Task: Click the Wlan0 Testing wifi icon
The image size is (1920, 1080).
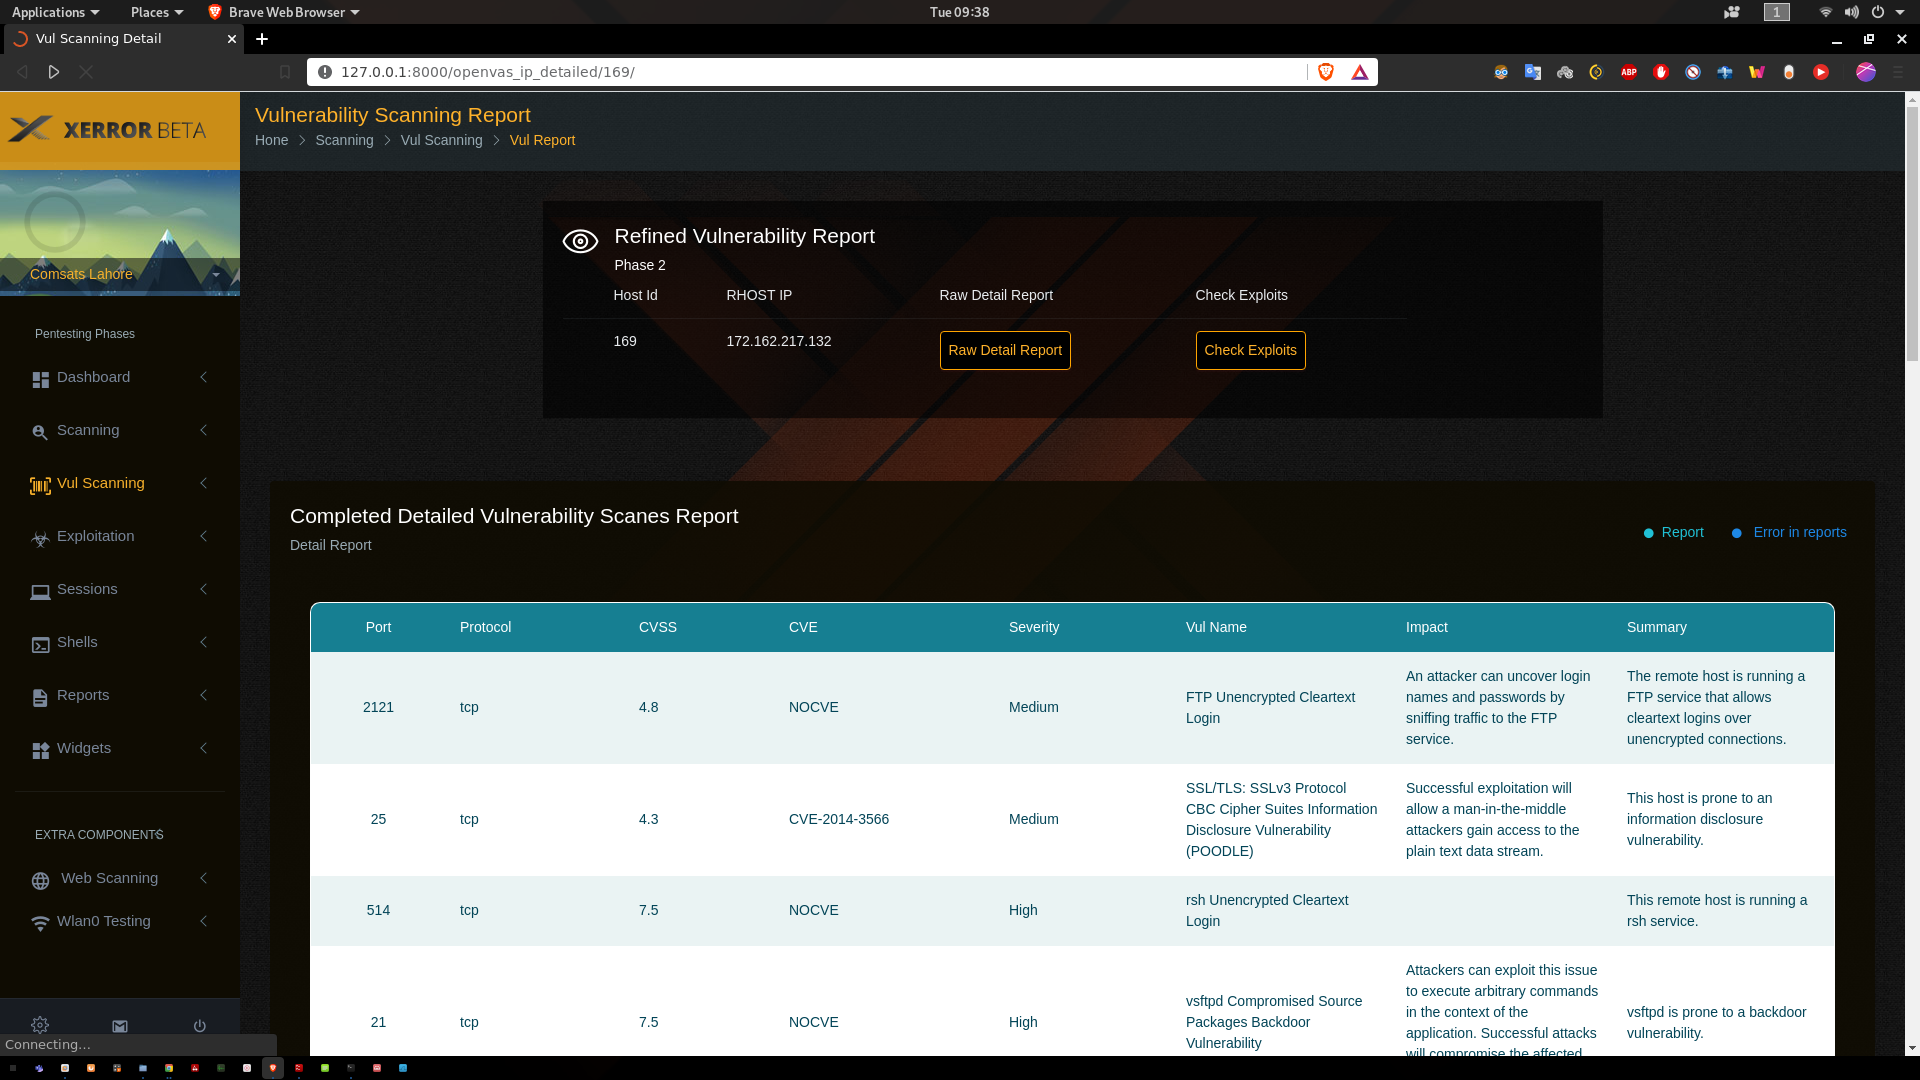Action: tap(40, 924)
